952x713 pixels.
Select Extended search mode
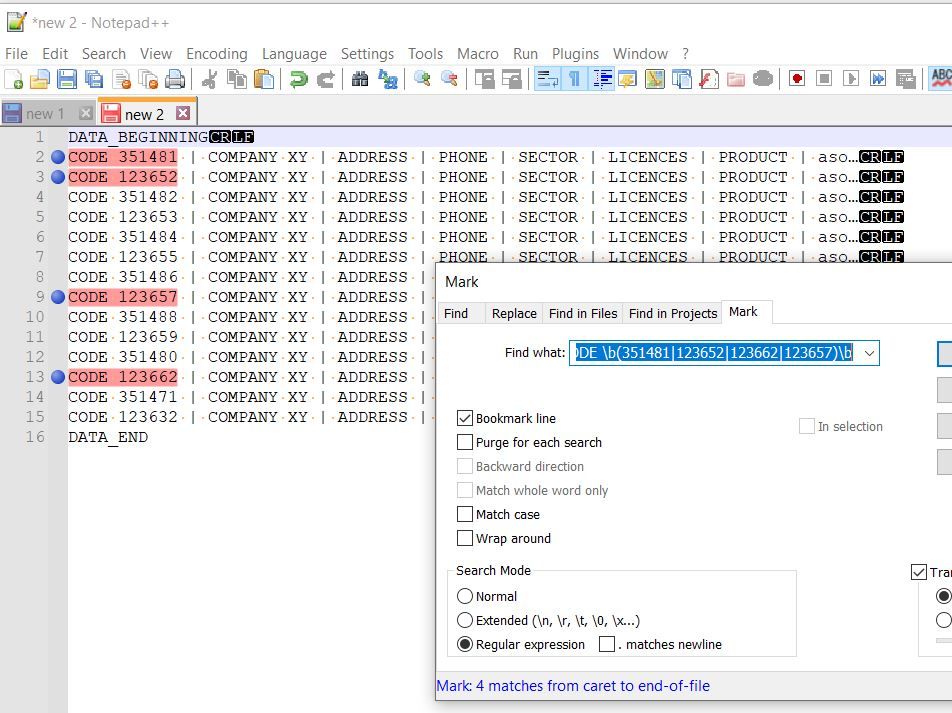tap(464, 620)
